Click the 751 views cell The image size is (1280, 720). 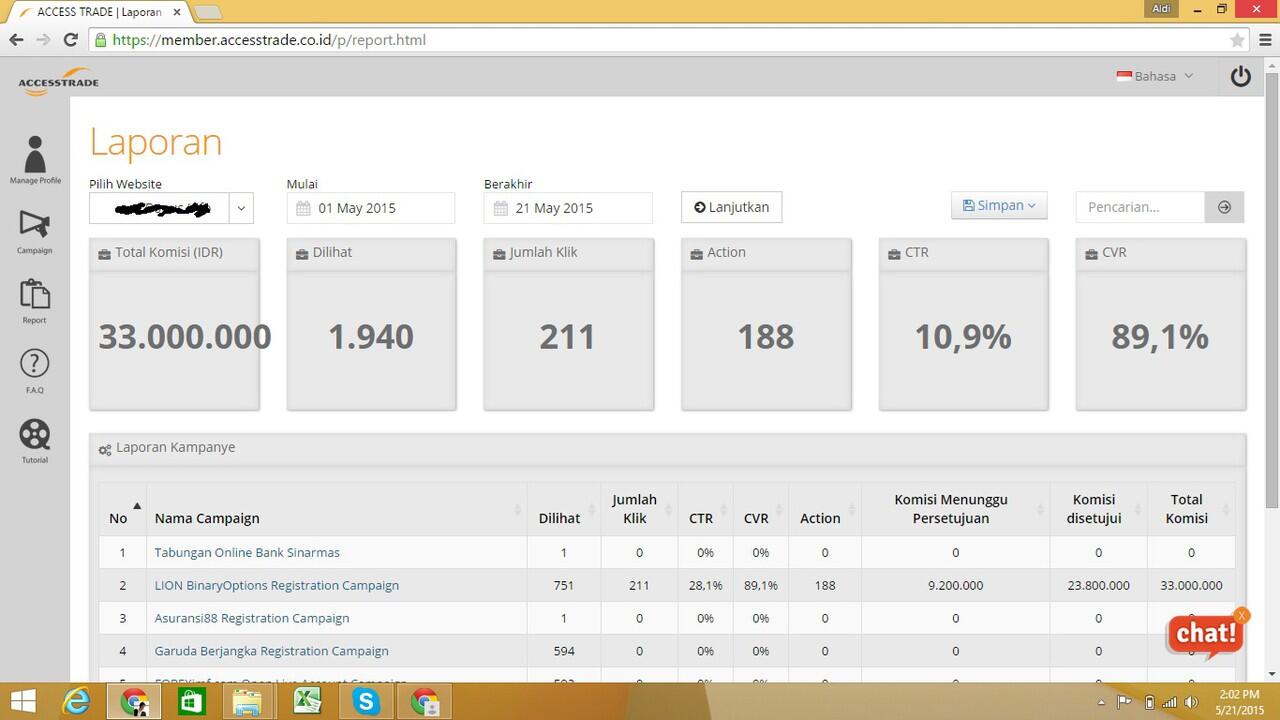point(563,585)
